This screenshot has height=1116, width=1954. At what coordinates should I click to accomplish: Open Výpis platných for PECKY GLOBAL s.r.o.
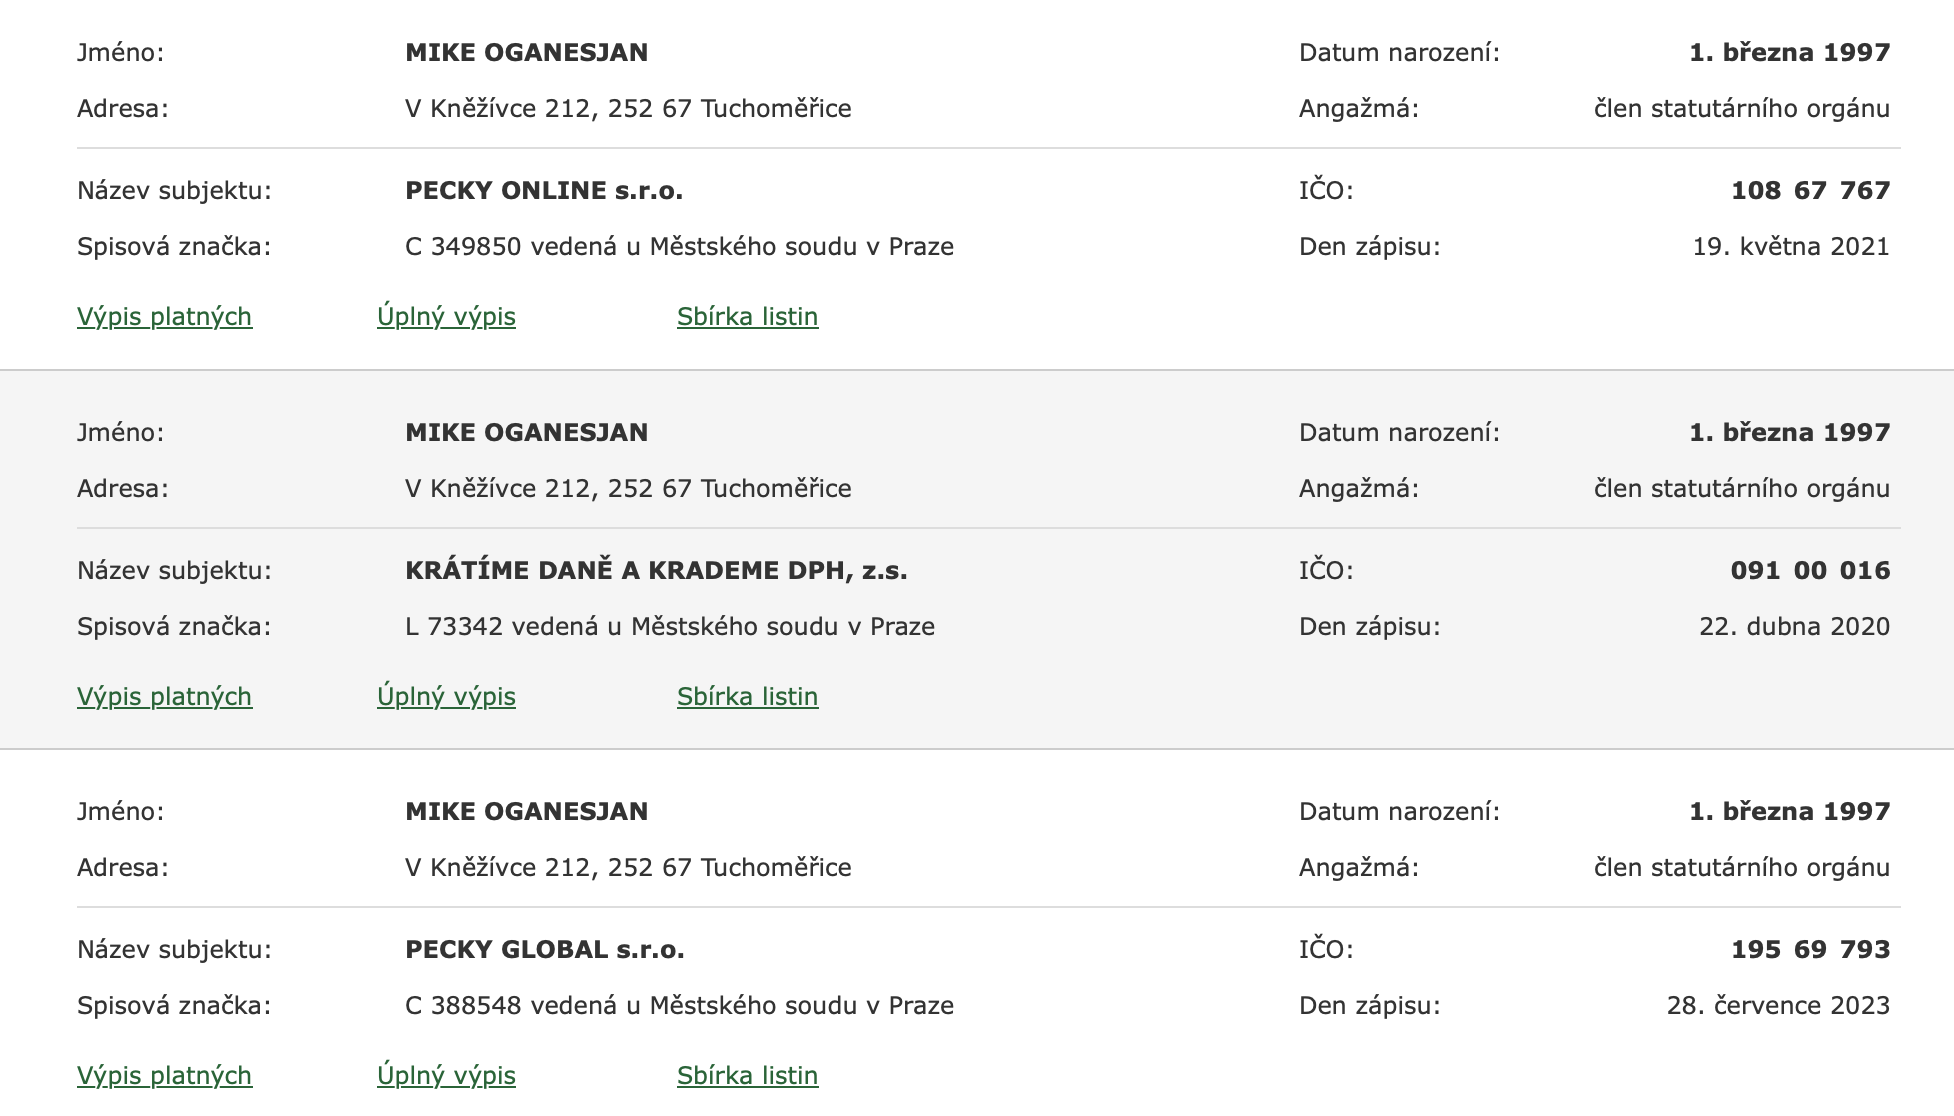[164, 1076]
